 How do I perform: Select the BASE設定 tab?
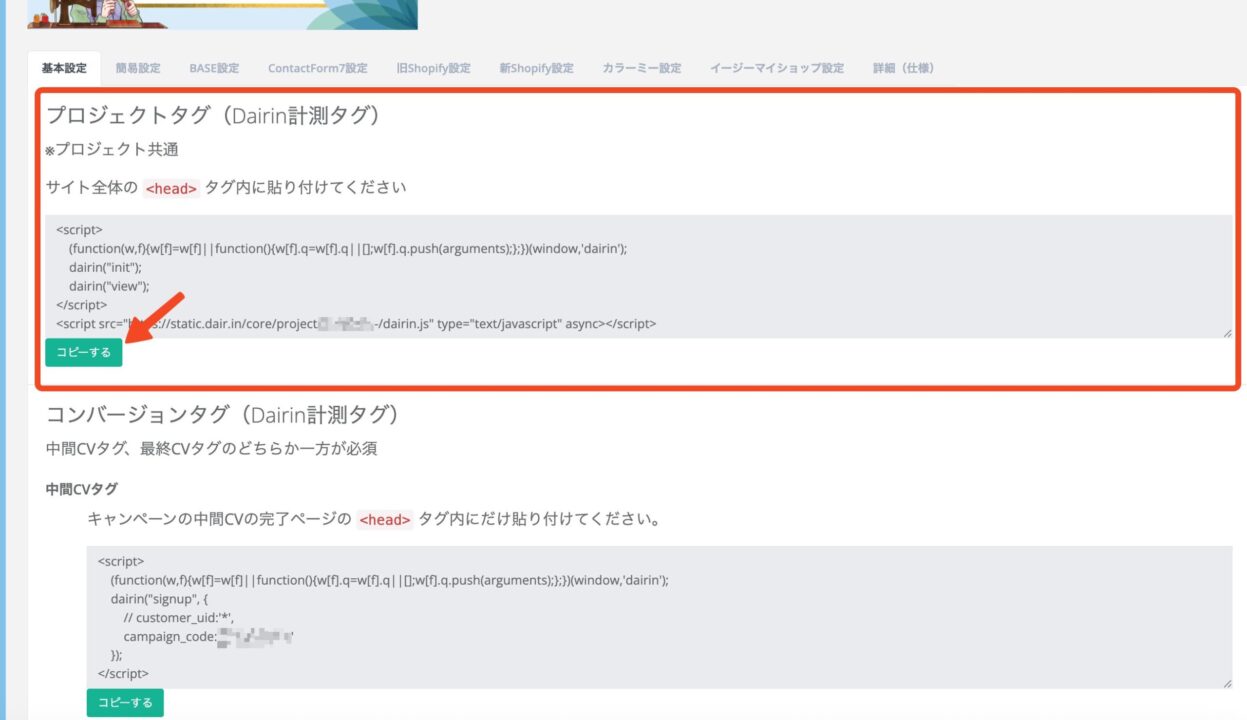(214, 68)
